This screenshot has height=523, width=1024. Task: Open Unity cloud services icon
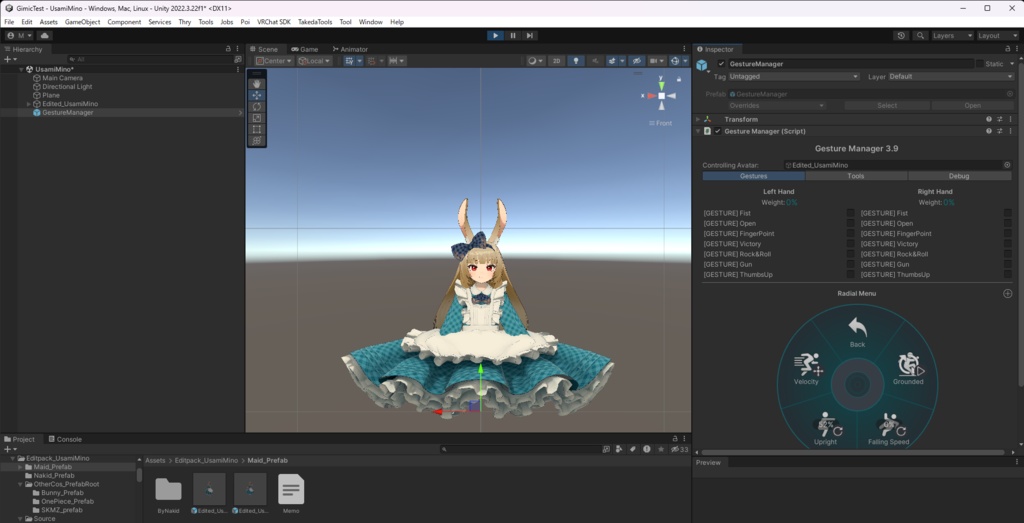(44, 35)
